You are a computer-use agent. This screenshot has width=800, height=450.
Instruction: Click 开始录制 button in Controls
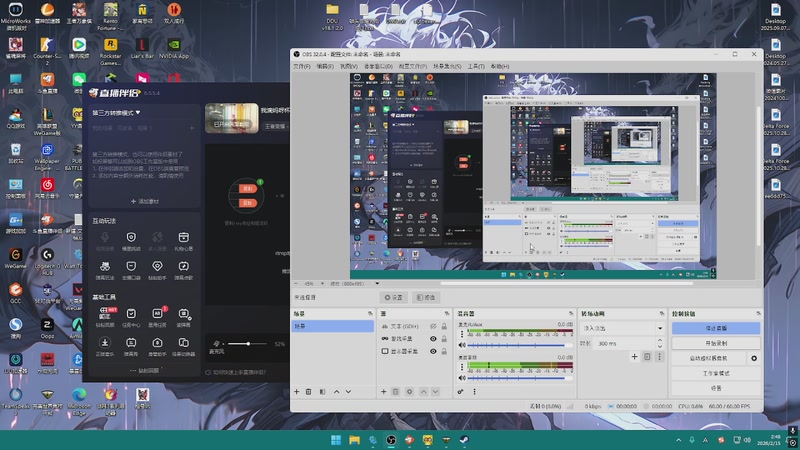pos(716,343)
